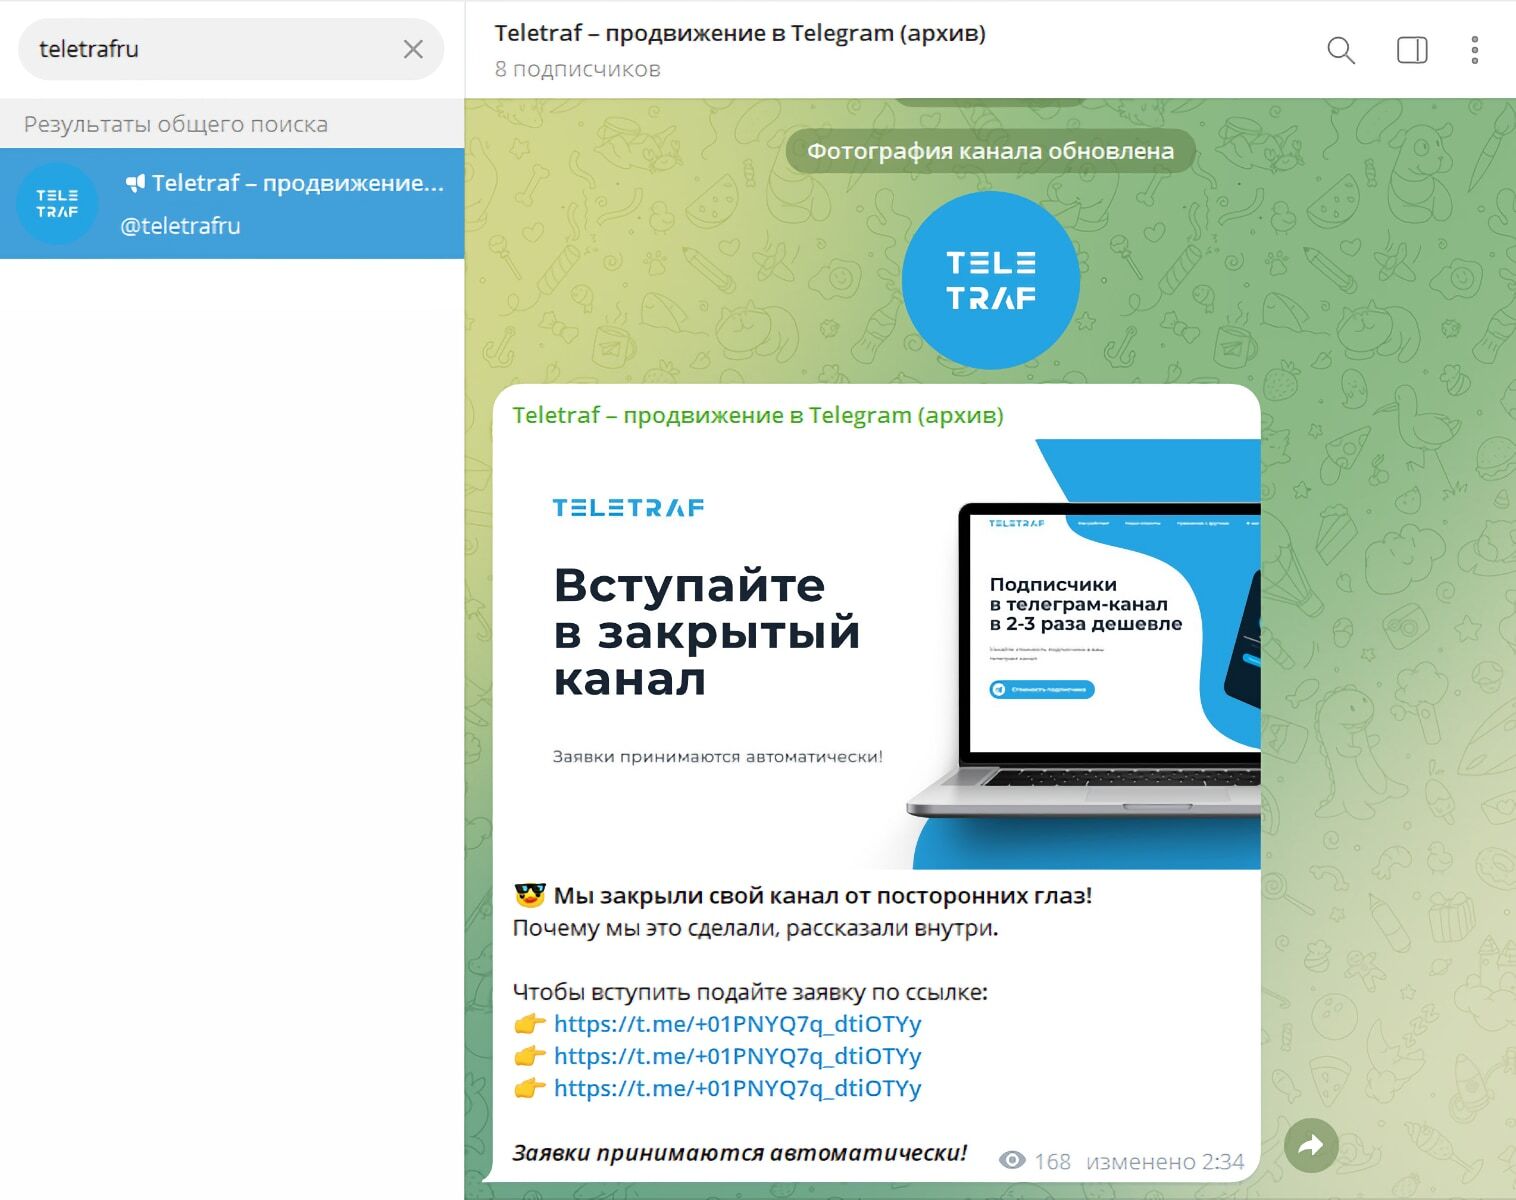Open the first t.me invite link
1516x1200 pixels.
click(737, 1024)
